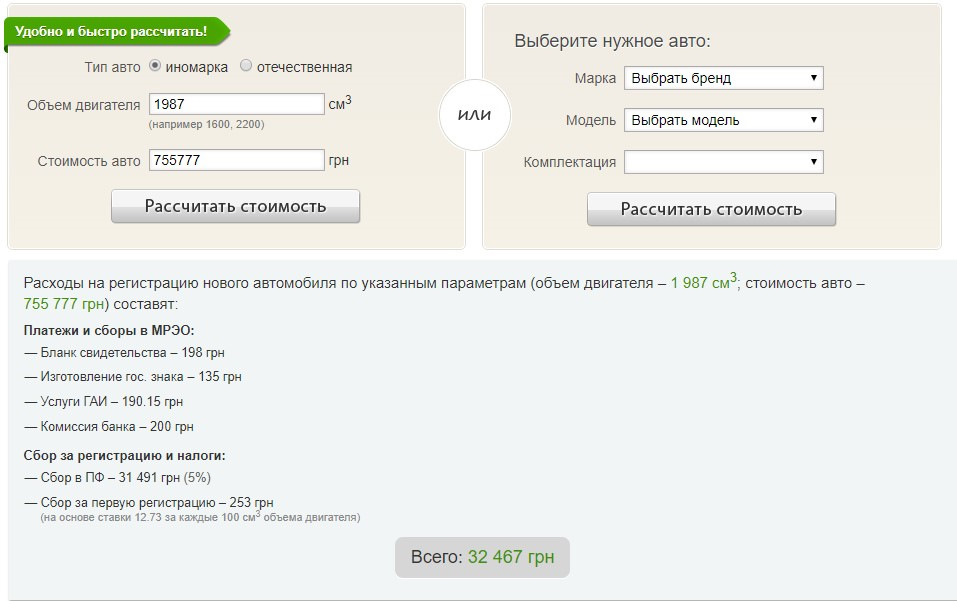This screenshot has height=601, width=957.
Task: Select the отечественная car type option
Action: [245, 65]
